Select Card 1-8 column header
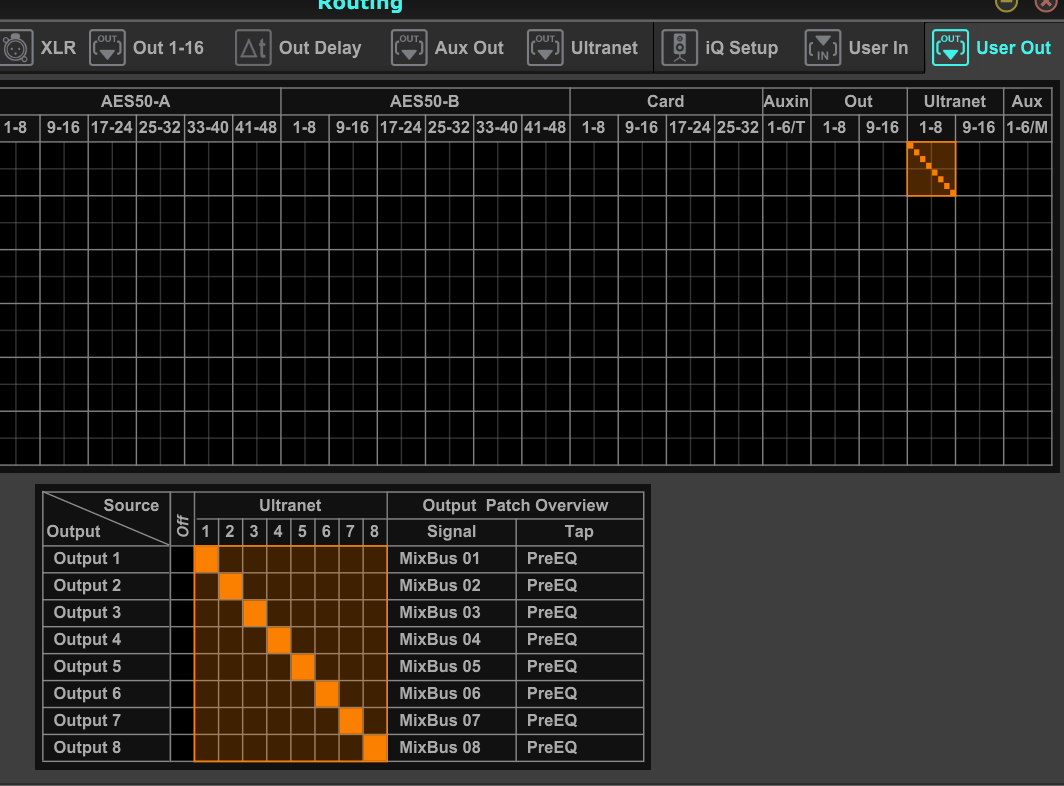This screenshot has width=1064, height=786. coord(594,128)
